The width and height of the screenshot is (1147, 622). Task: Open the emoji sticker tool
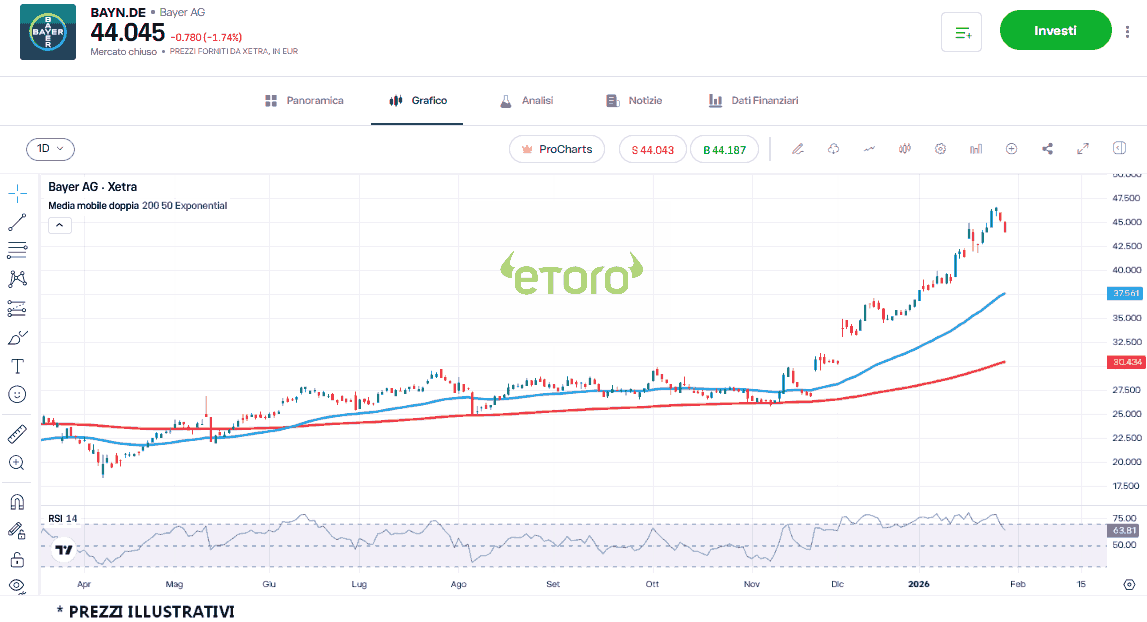tap(17, 395)
